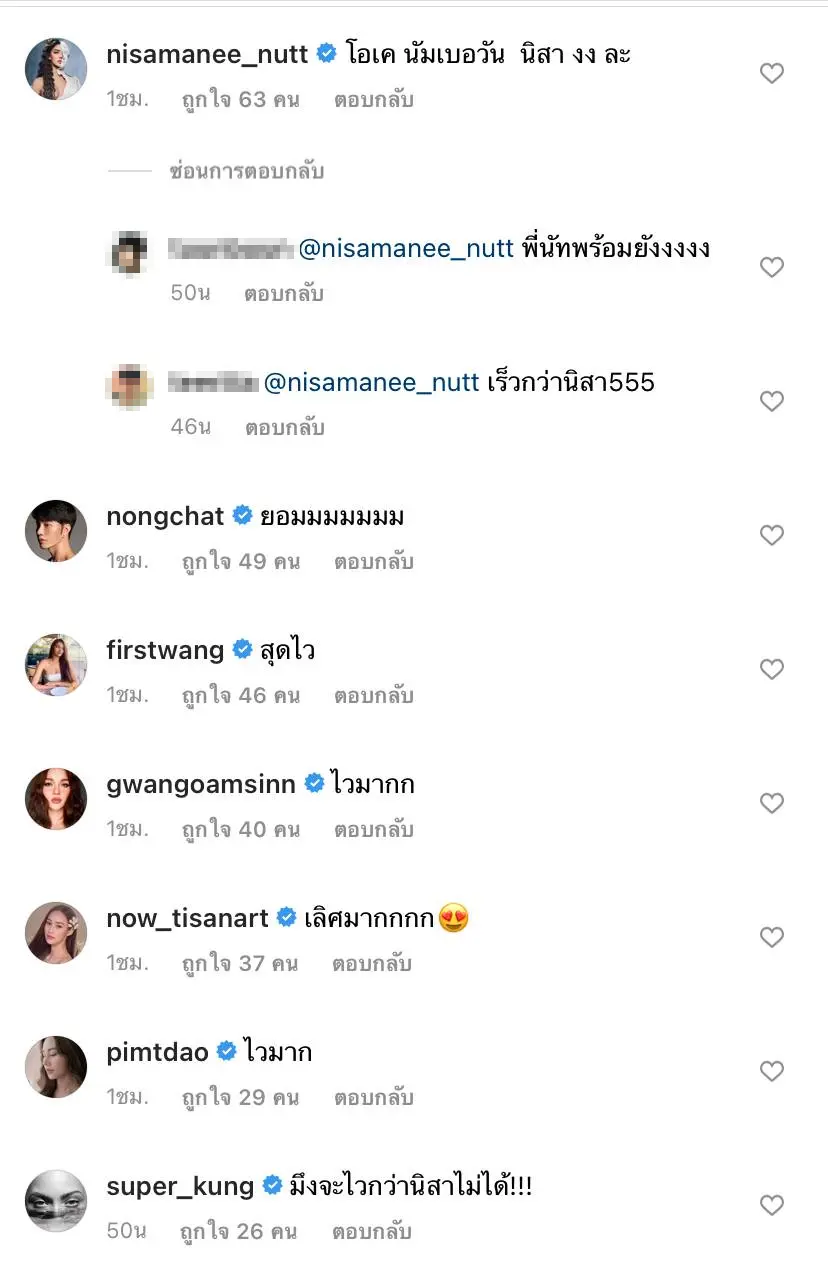Screen dimensions: 828x1273
Task: Like the second blurred reply under nisamanee_nutt
Action: 771,401
